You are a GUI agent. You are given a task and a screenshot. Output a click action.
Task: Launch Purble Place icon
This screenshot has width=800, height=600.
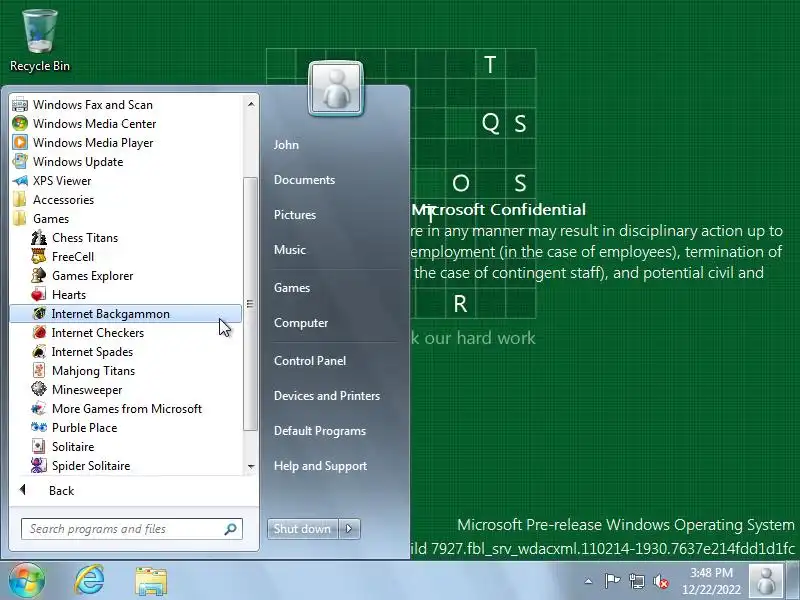pos(39,428)
